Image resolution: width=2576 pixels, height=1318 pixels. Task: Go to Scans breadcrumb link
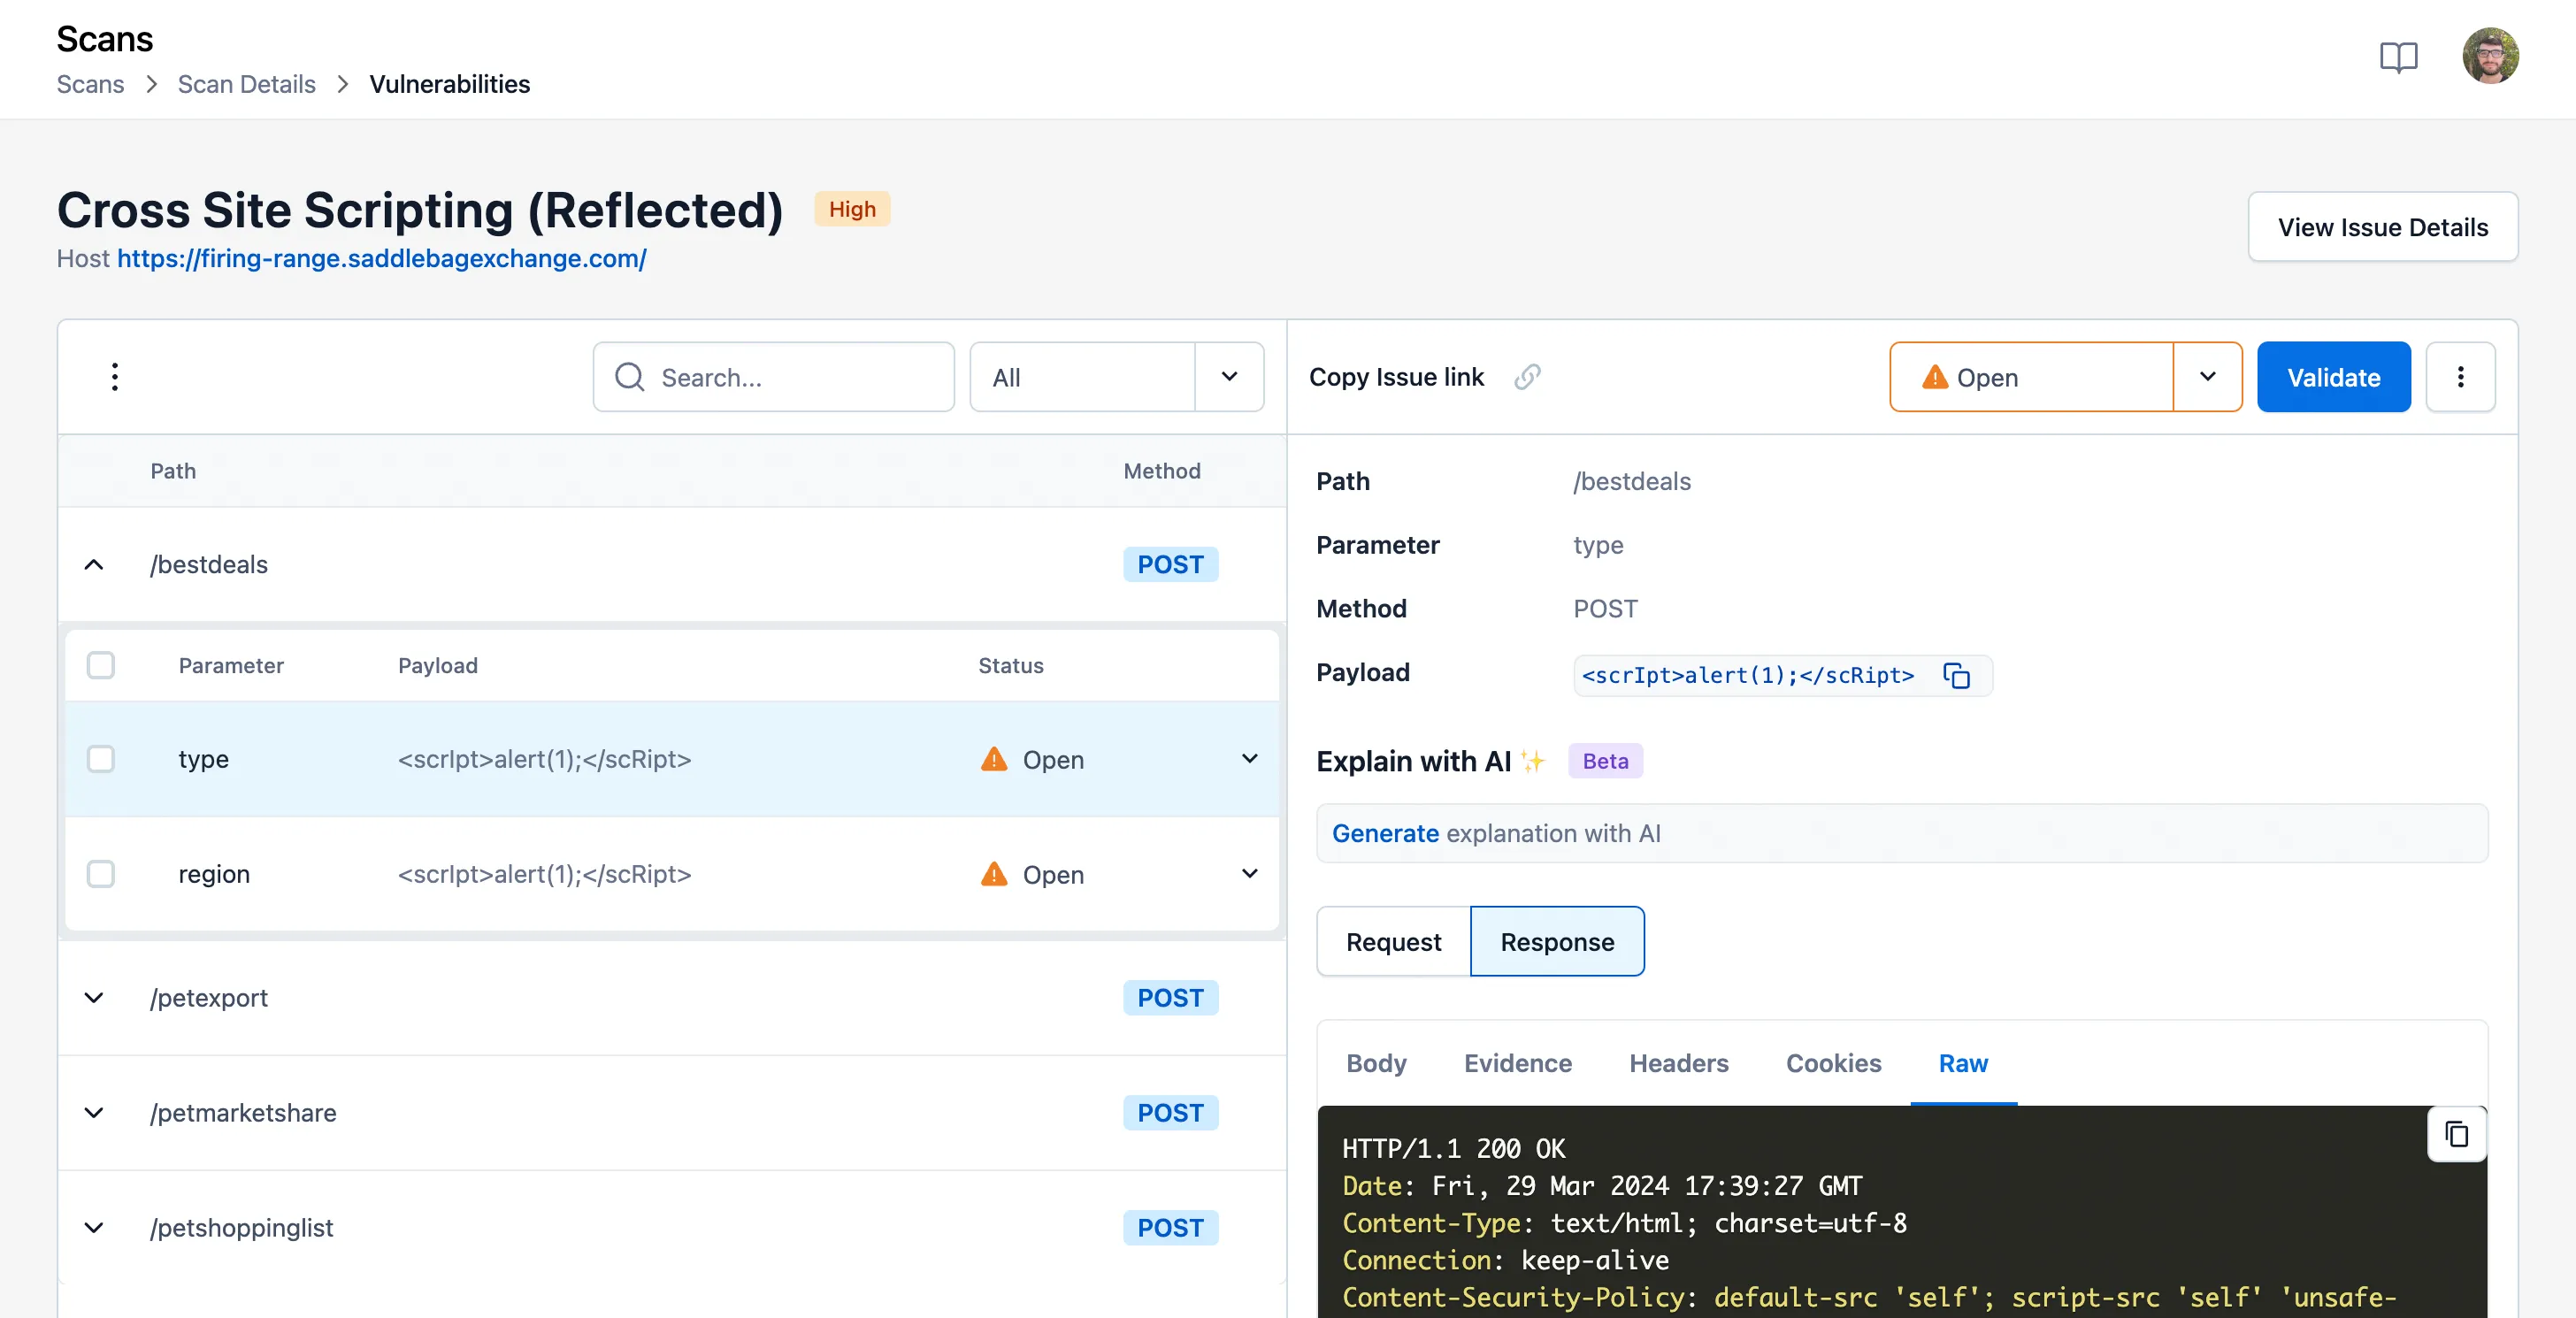pyautogui.click(x=90, y=84)
